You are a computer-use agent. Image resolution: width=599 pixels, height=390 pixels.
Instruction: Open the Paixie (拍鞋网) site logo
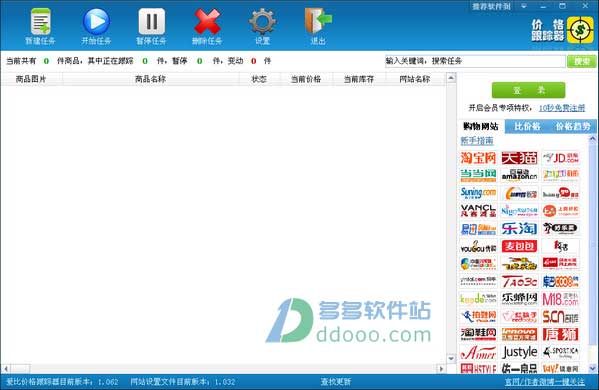(478, 317)
